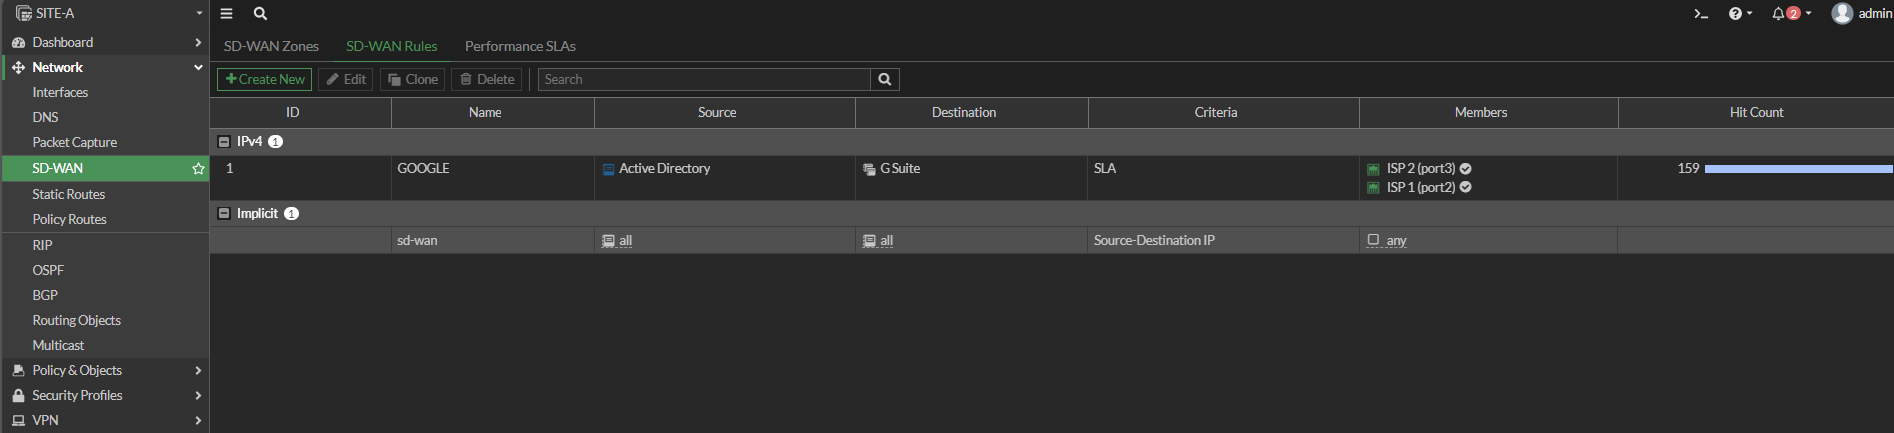
Task: Collapse the IPv4 rules group
Action: (224, 142)
